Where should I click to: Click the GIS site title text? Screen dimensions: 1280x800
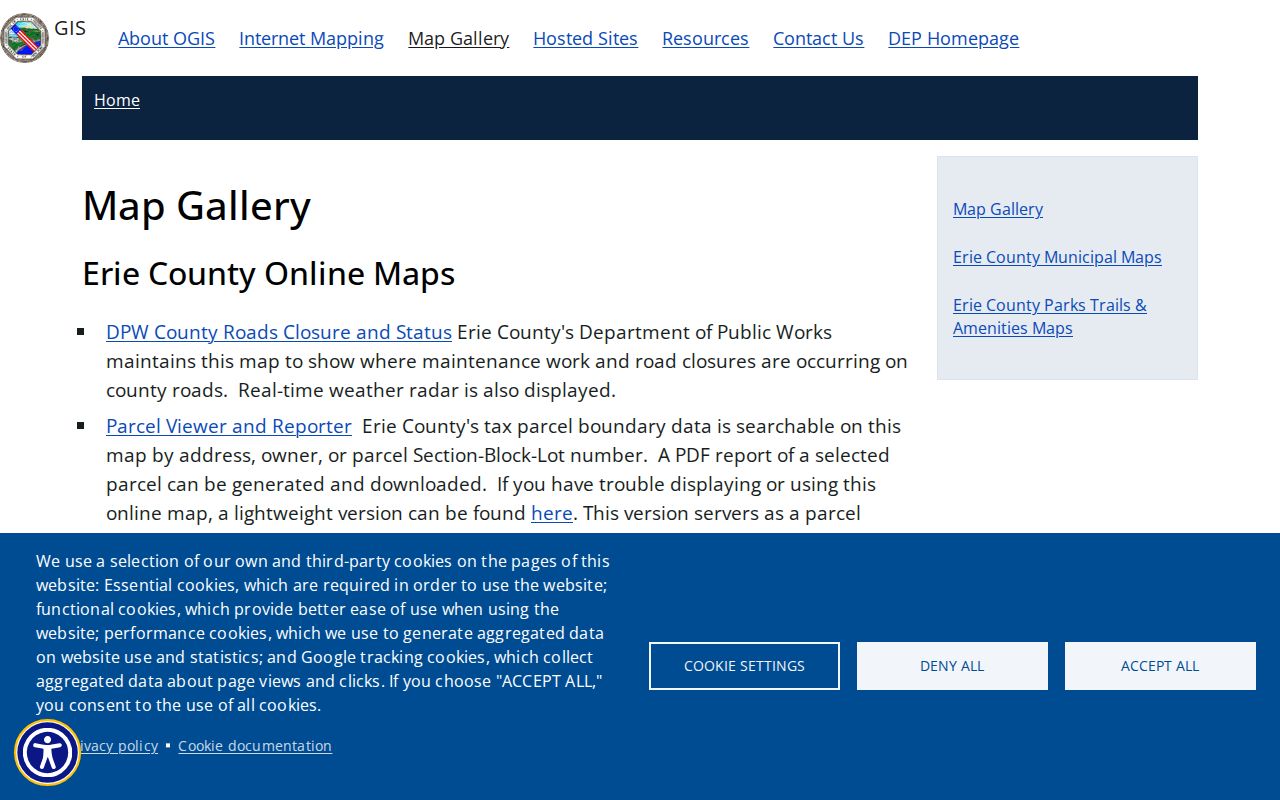(x=70, y=28)
